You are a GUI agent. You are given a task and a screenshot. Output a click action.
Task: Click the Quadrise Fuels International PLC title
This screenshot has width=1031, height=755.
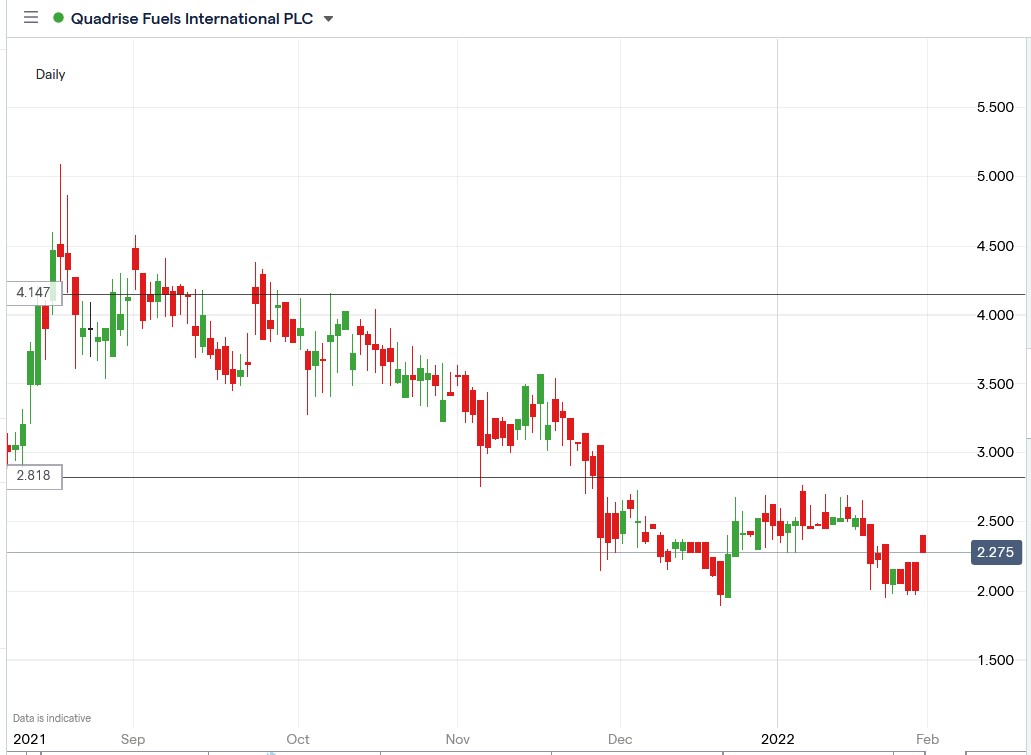point(192,17)
